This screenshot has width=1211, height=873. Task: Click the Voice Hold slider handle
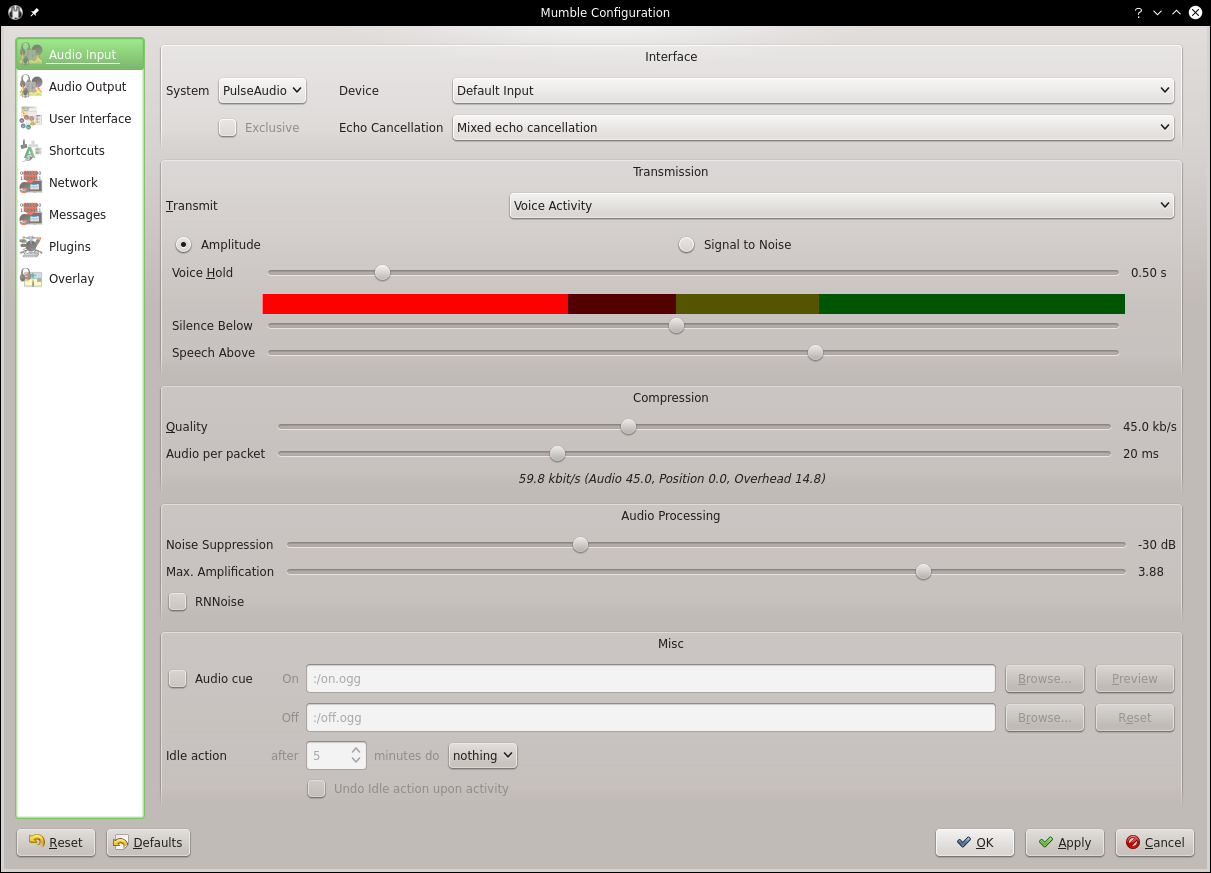(382, 273)
